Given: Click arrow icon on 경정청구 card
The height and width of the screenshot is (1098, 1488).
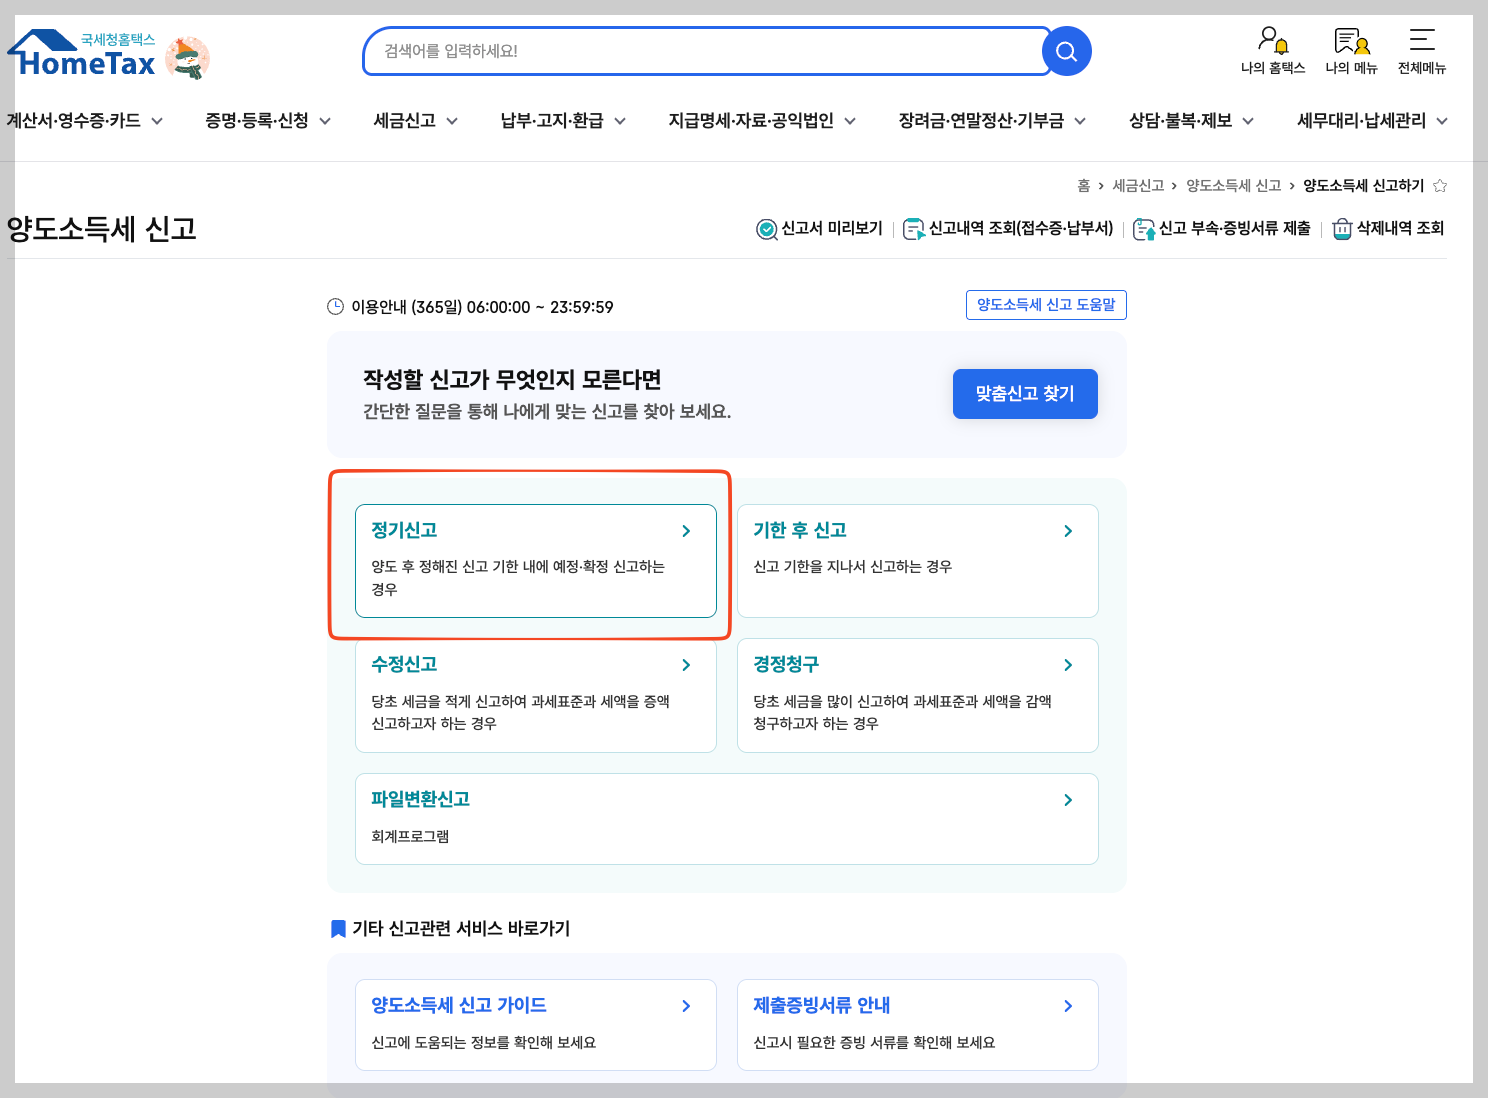Looking at the screenshot, I should click(x=1068, y=665).
